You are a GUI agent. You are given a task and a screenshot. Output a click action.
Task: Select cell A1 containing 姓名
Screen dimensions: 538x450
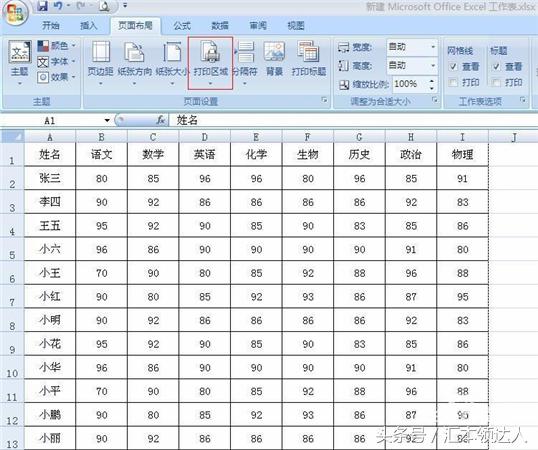[50, 154]
